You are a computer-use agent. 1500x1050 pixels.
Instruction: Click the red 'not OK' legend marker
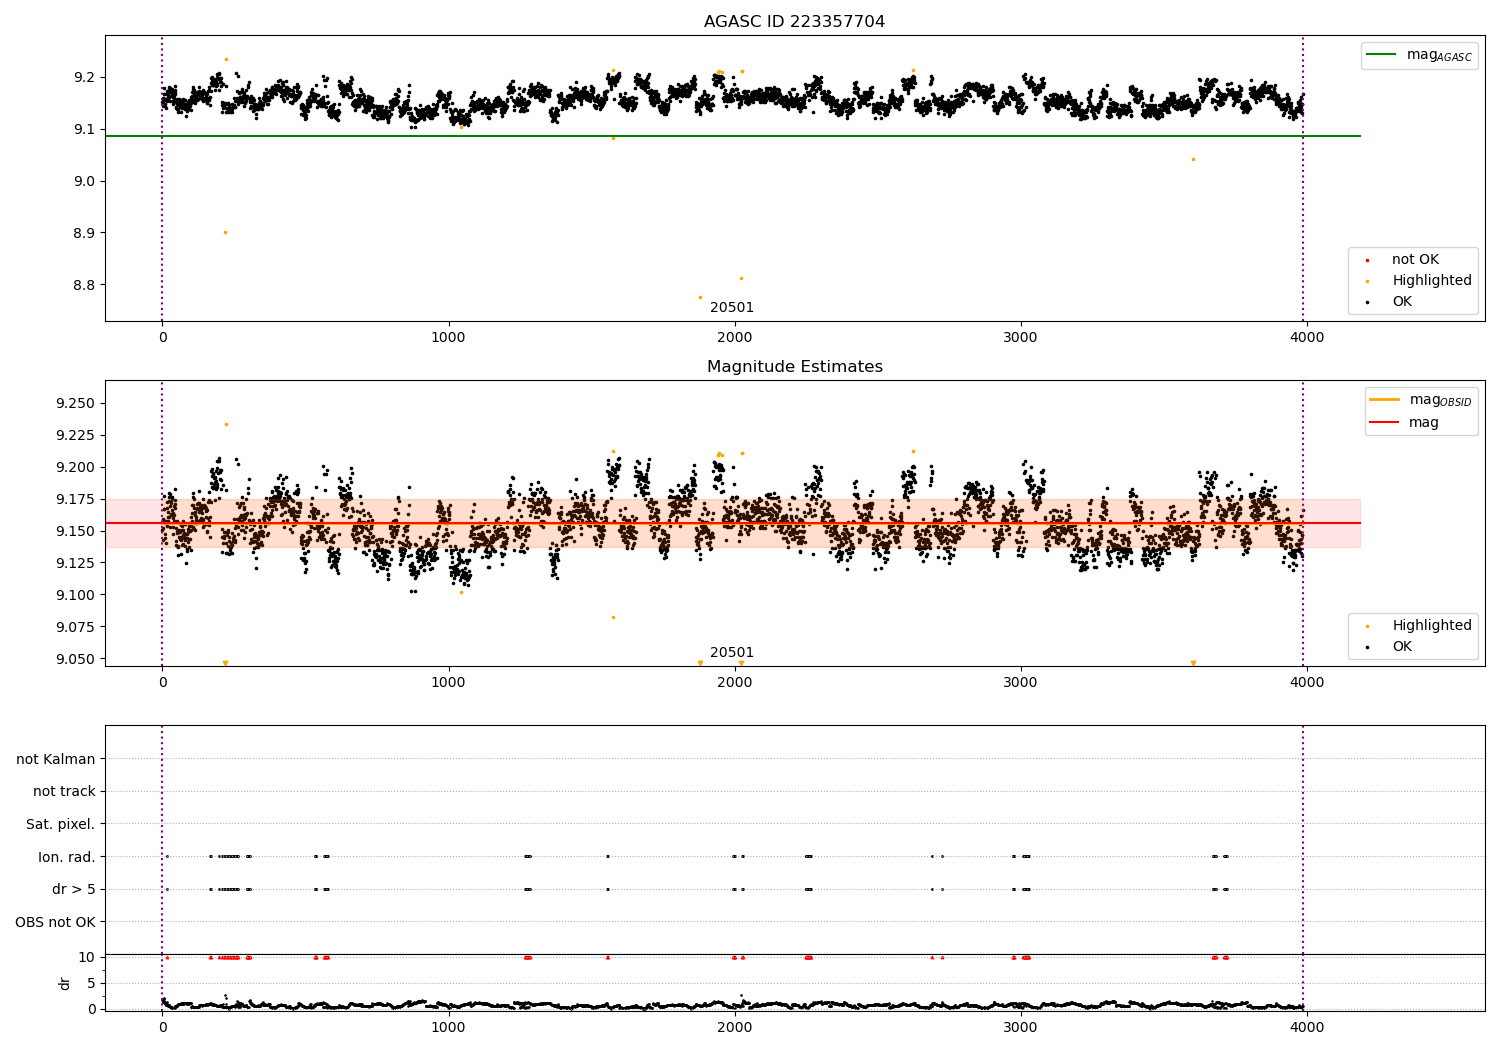(1367, 260)
